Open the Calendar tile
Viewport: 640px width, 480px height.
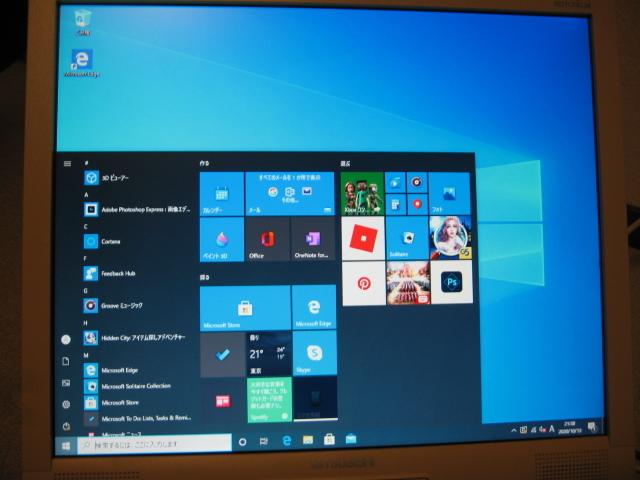click(222, 194)
